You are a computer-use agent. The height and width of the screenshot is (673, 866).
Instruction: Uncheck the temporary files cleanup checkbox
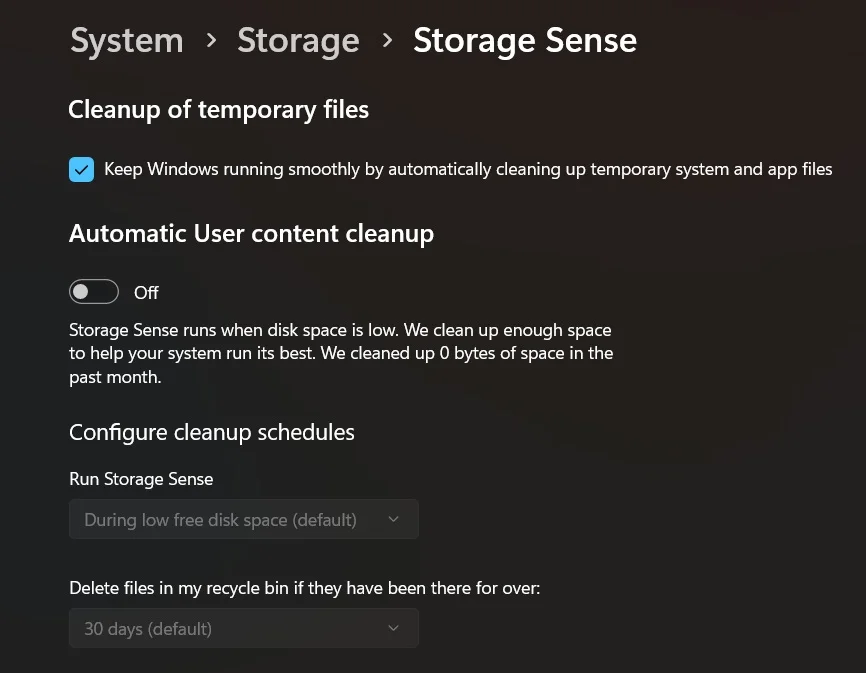[x=82, y=170]
